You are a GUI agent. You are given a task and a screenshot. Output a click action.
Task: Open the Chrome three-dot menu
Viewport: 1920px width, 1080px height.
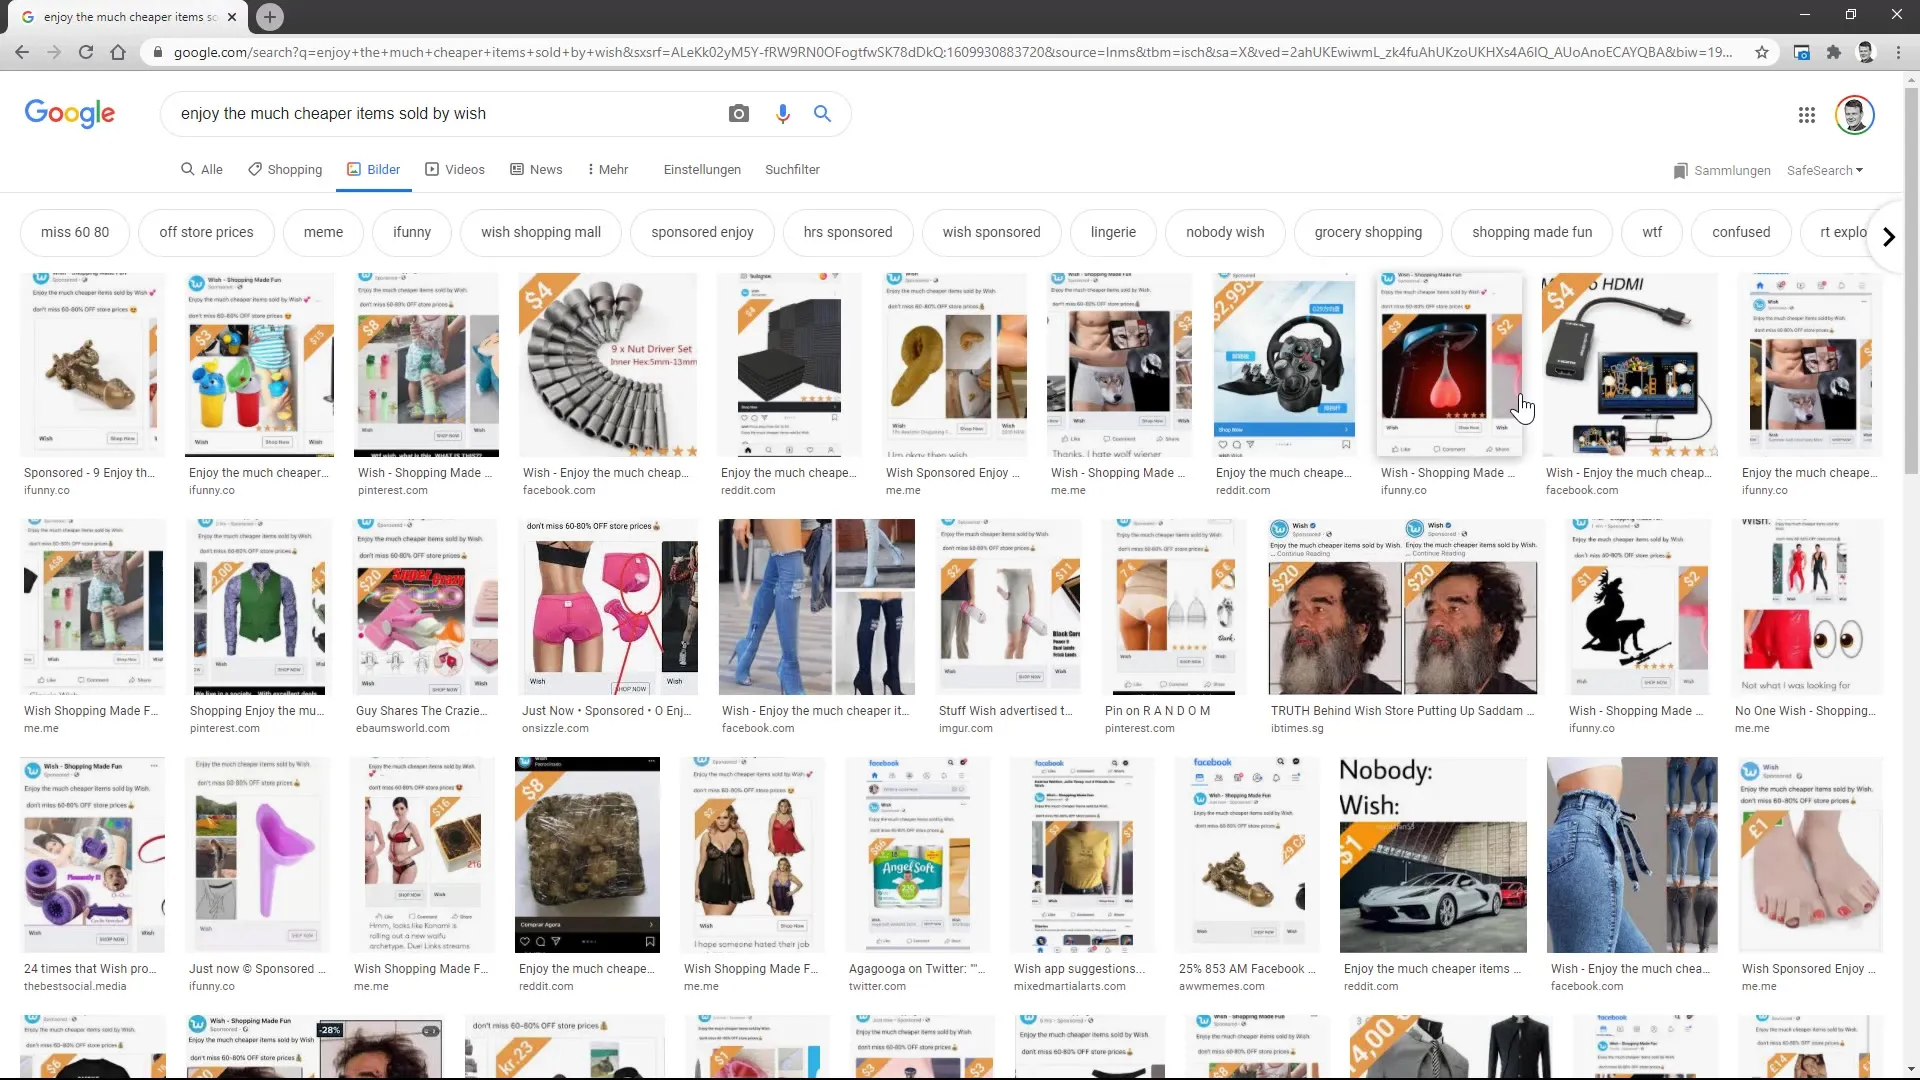tap(1898, 52)
